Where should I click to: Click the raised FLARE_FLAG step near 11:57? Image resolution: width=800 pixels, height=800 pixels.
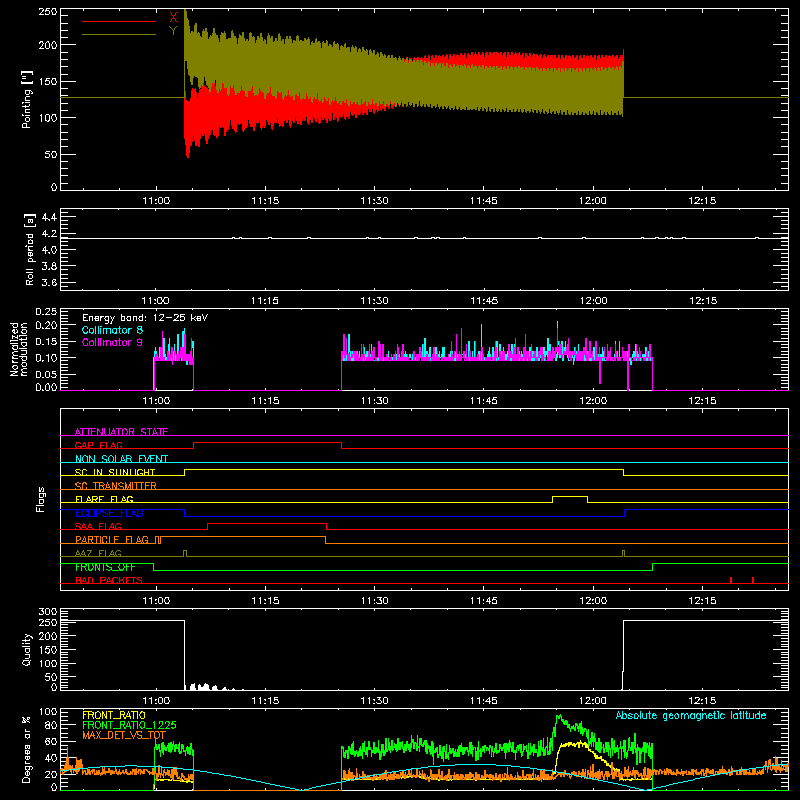[x=570, y=496]
